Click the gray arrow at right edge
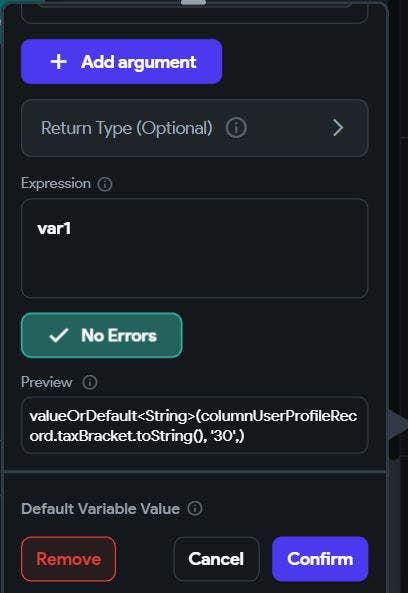 pos(397,425)
